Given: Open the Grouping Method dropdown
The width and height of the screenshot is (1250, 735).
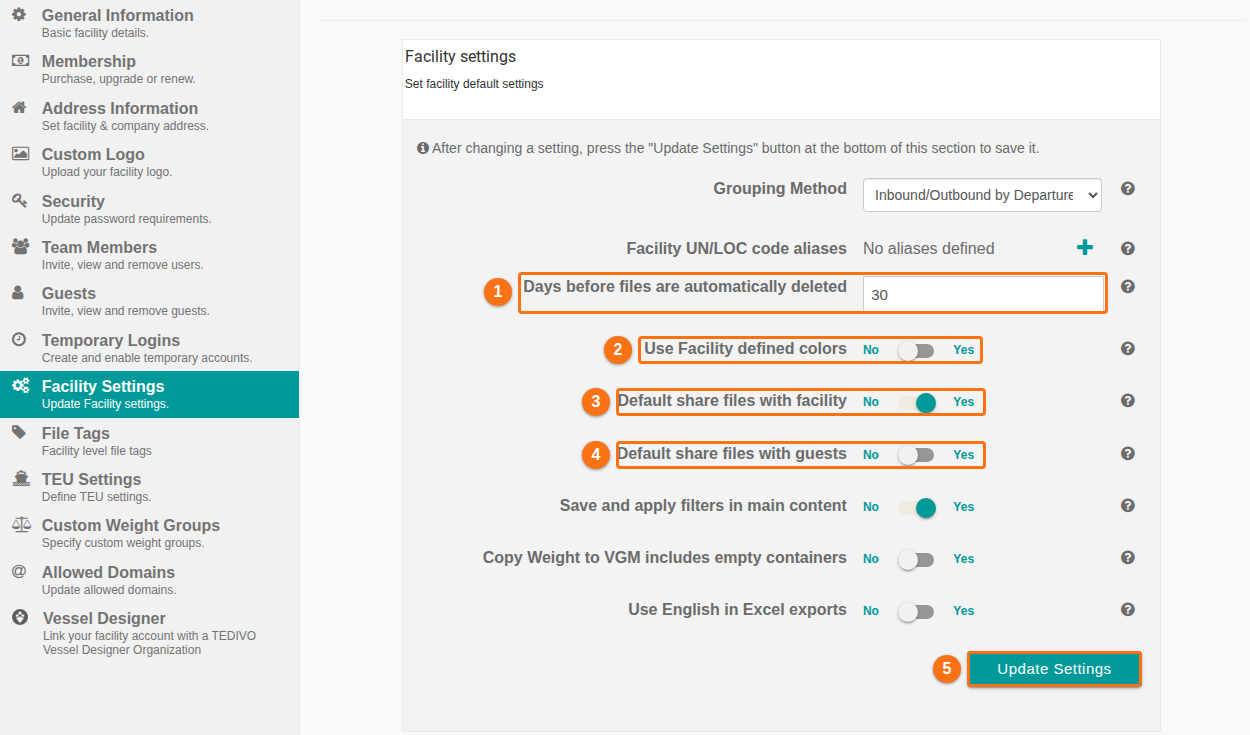Looking at the screenshot, I should pyautogui.click(x=982, y=195).
